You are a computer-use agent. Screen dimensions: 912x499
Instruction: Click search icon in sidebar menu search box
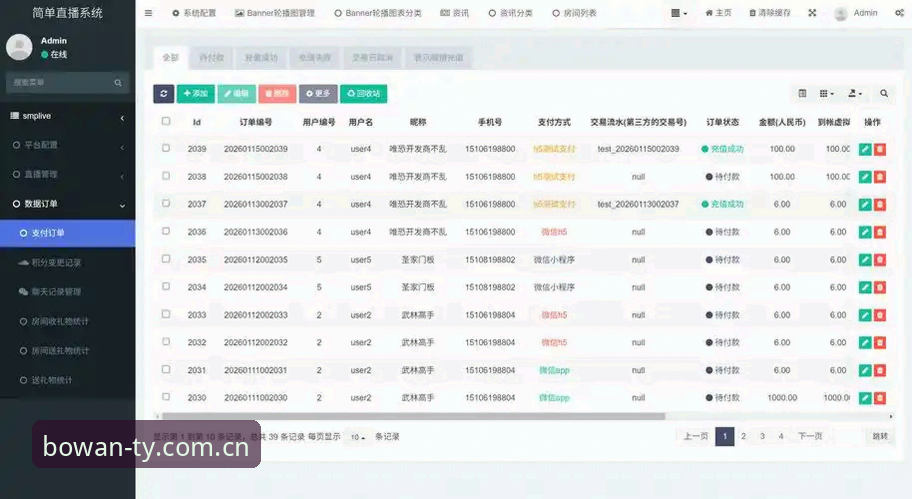click(118, 83)
